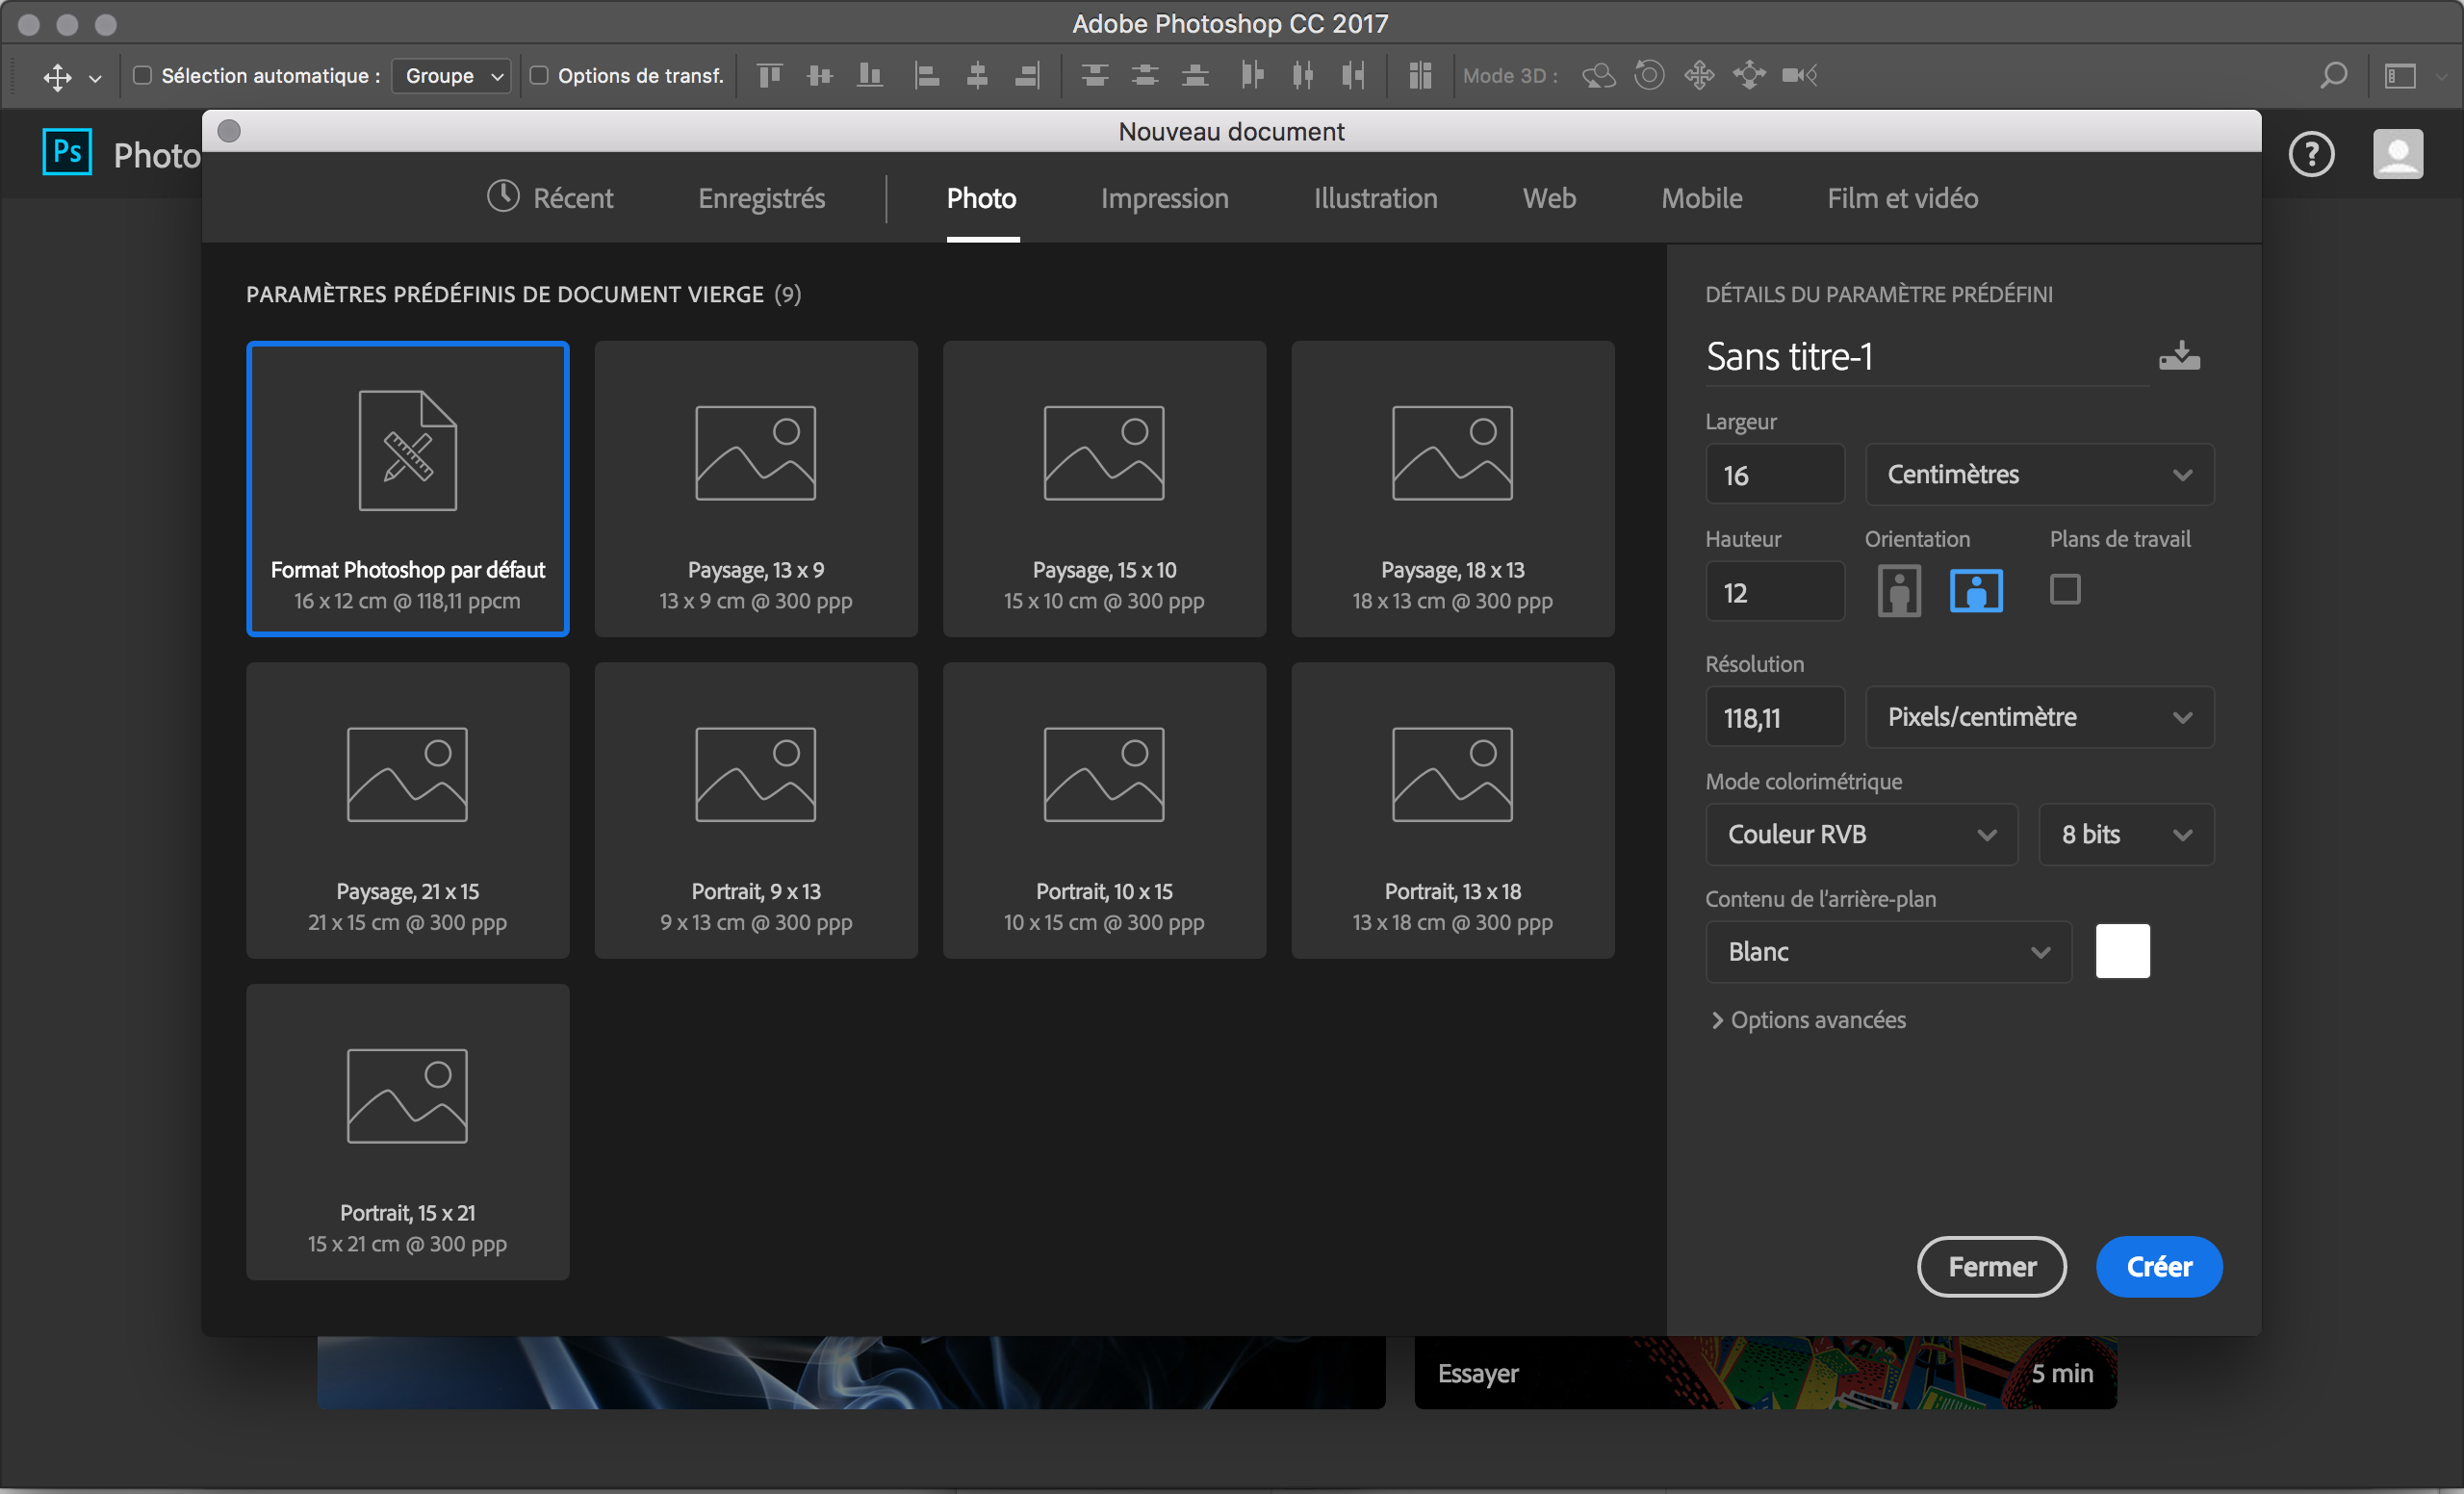
Task: Click the white background color swatch
Action: coord(2122,951)
